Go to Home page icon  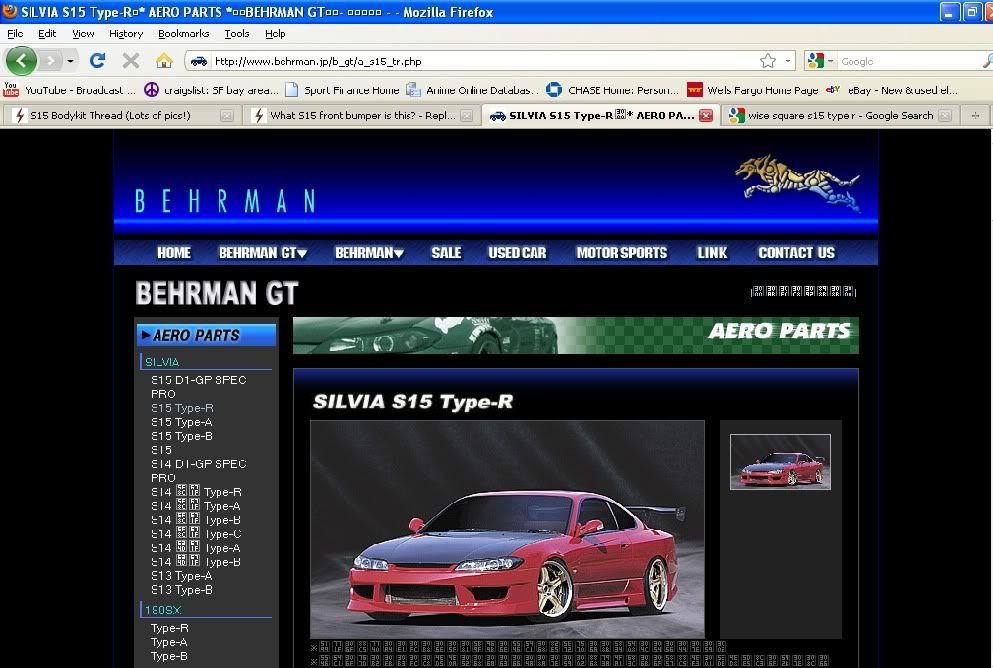(x=164, y=61)
